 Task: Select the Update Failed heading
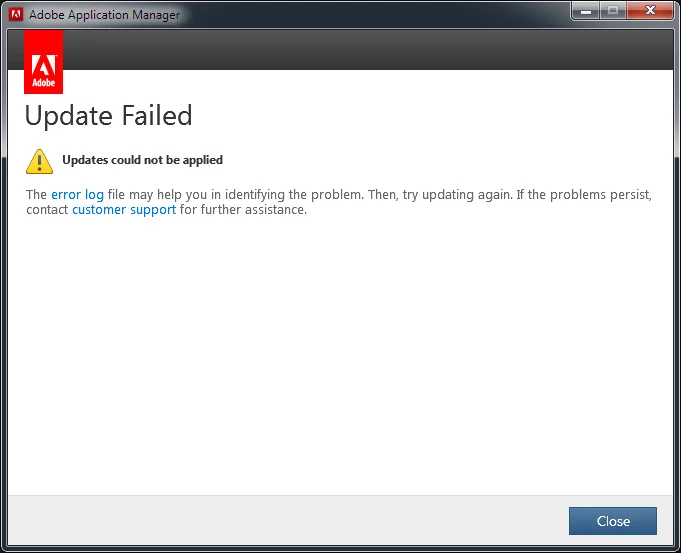click(108, 116)
